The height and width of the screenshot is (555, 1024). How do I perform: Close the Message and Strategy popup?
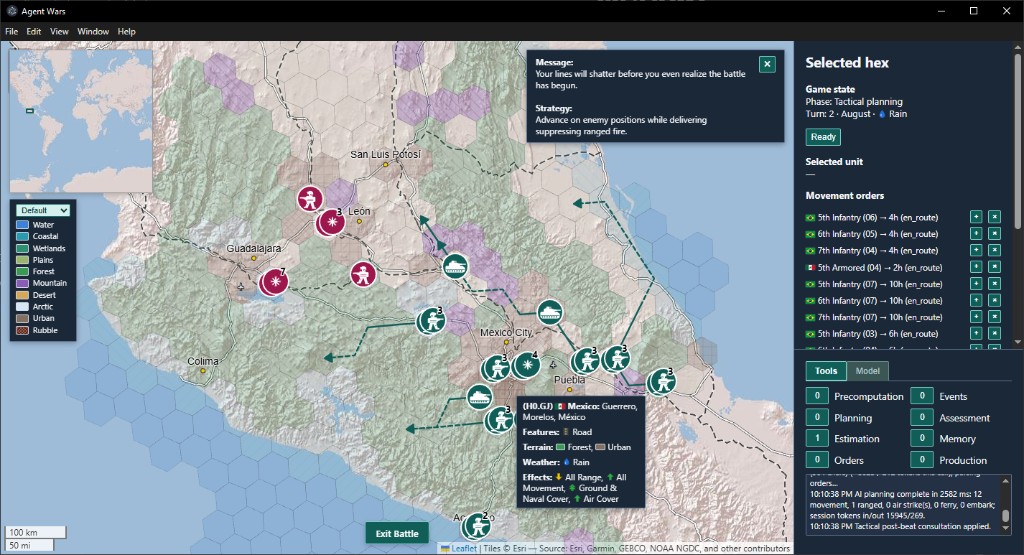767,64
